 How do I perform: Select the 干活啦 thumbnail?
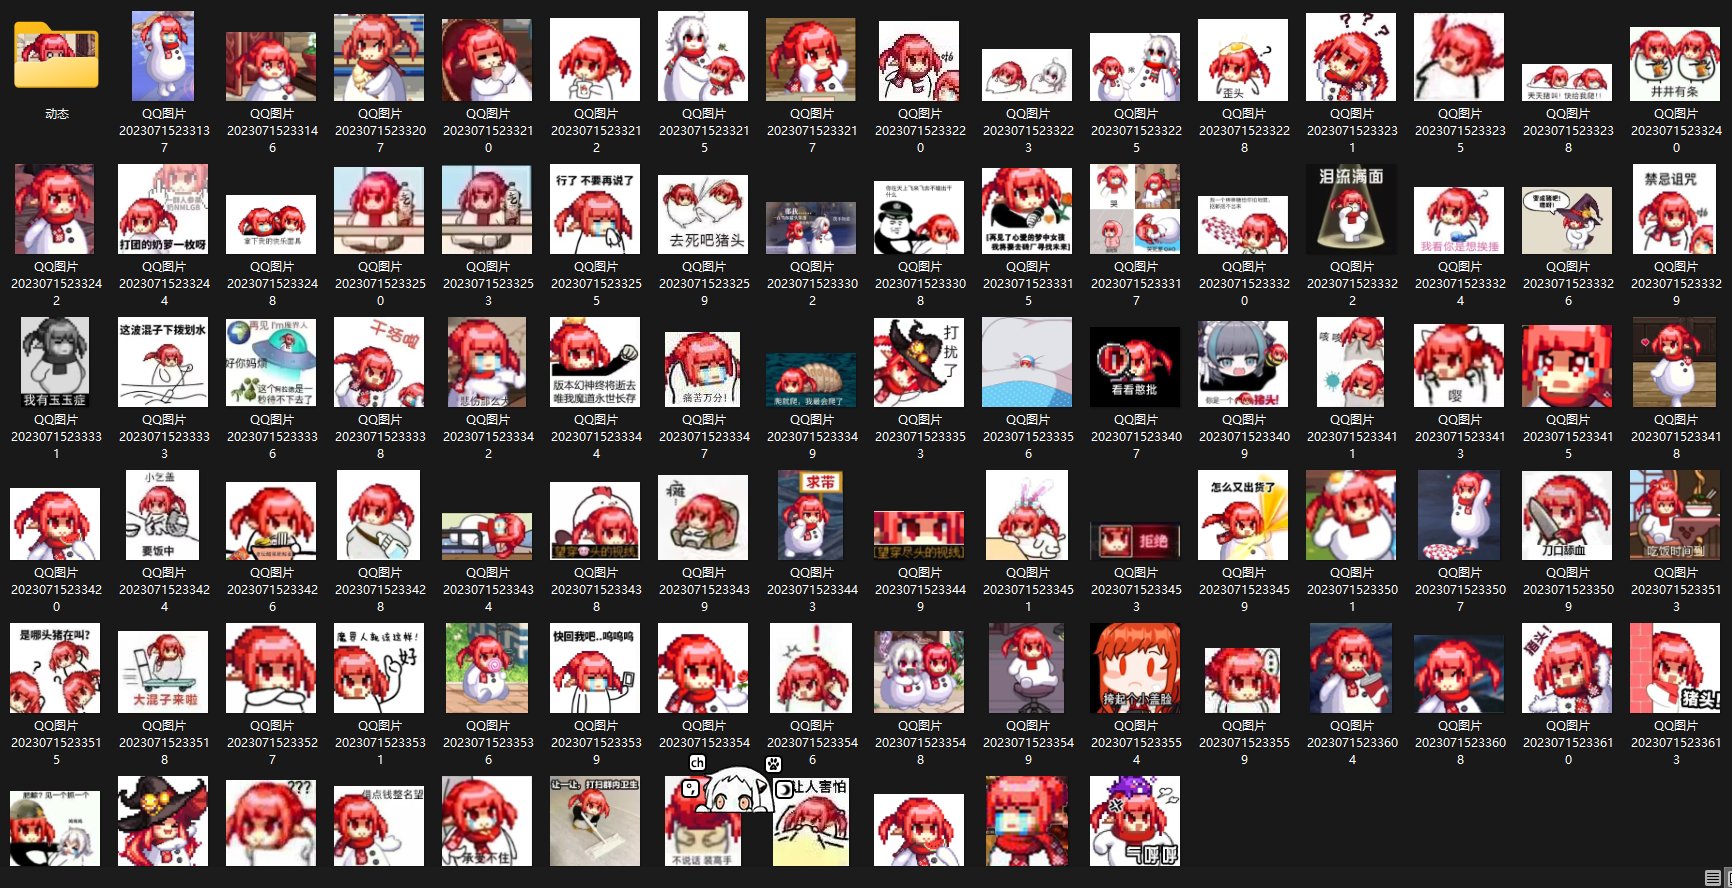[380, 362]
